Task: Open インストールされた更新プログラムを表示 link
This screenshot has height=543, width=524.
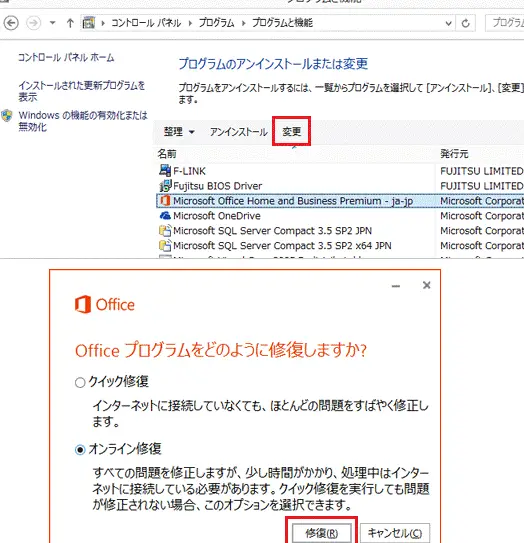Action: [81, 91]
